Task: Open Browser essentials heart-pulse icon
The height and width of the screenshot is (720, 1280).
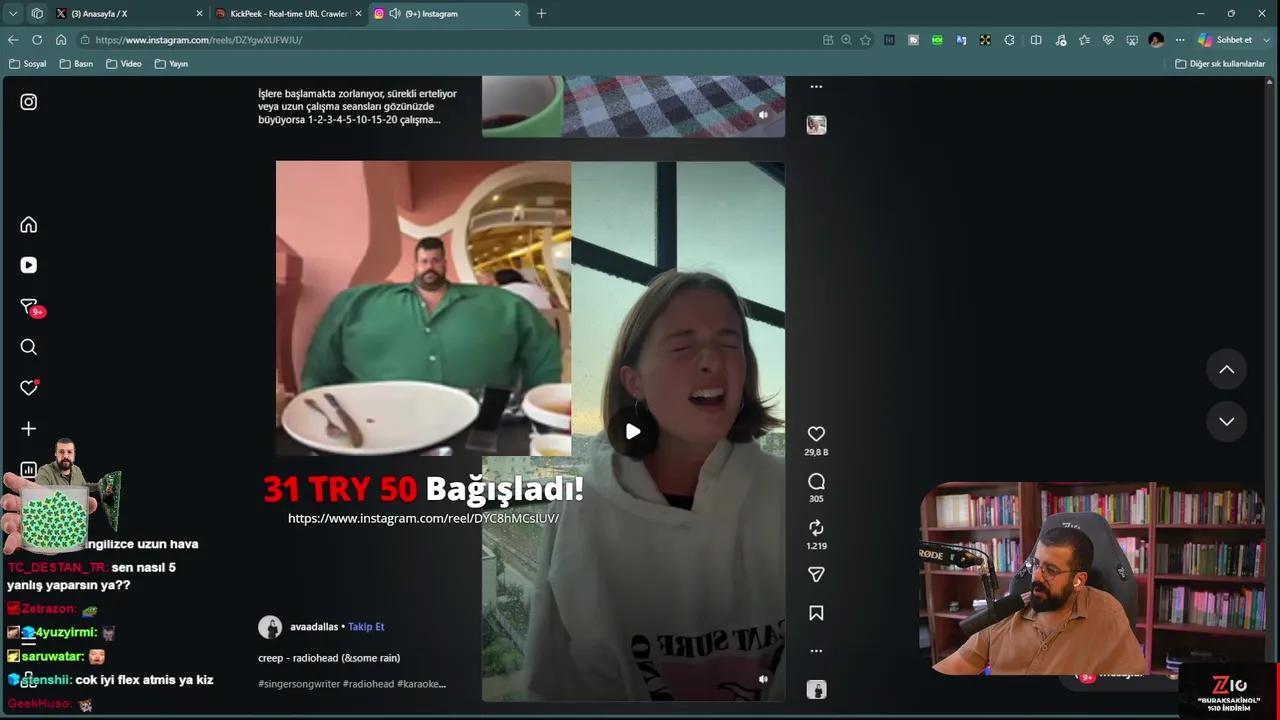Action: click(1108, 40)
